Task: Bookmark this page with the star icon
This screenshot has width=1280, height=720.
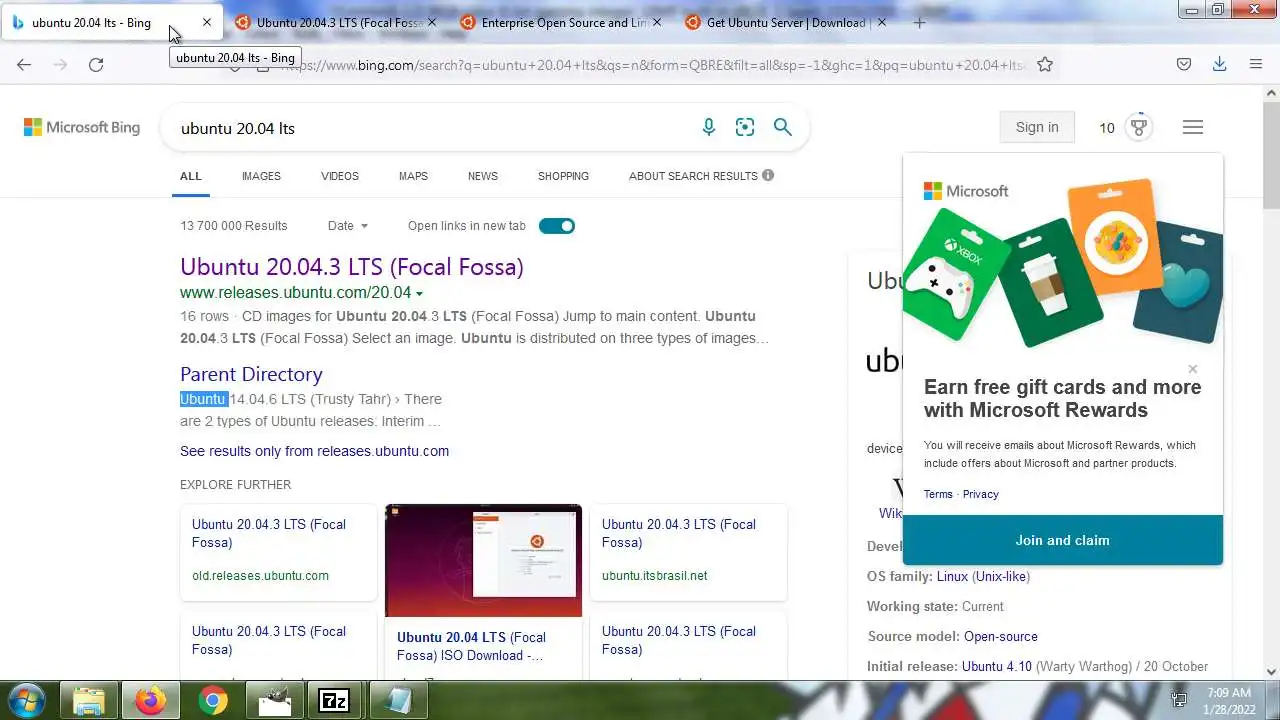Action: click(1045, 64)
